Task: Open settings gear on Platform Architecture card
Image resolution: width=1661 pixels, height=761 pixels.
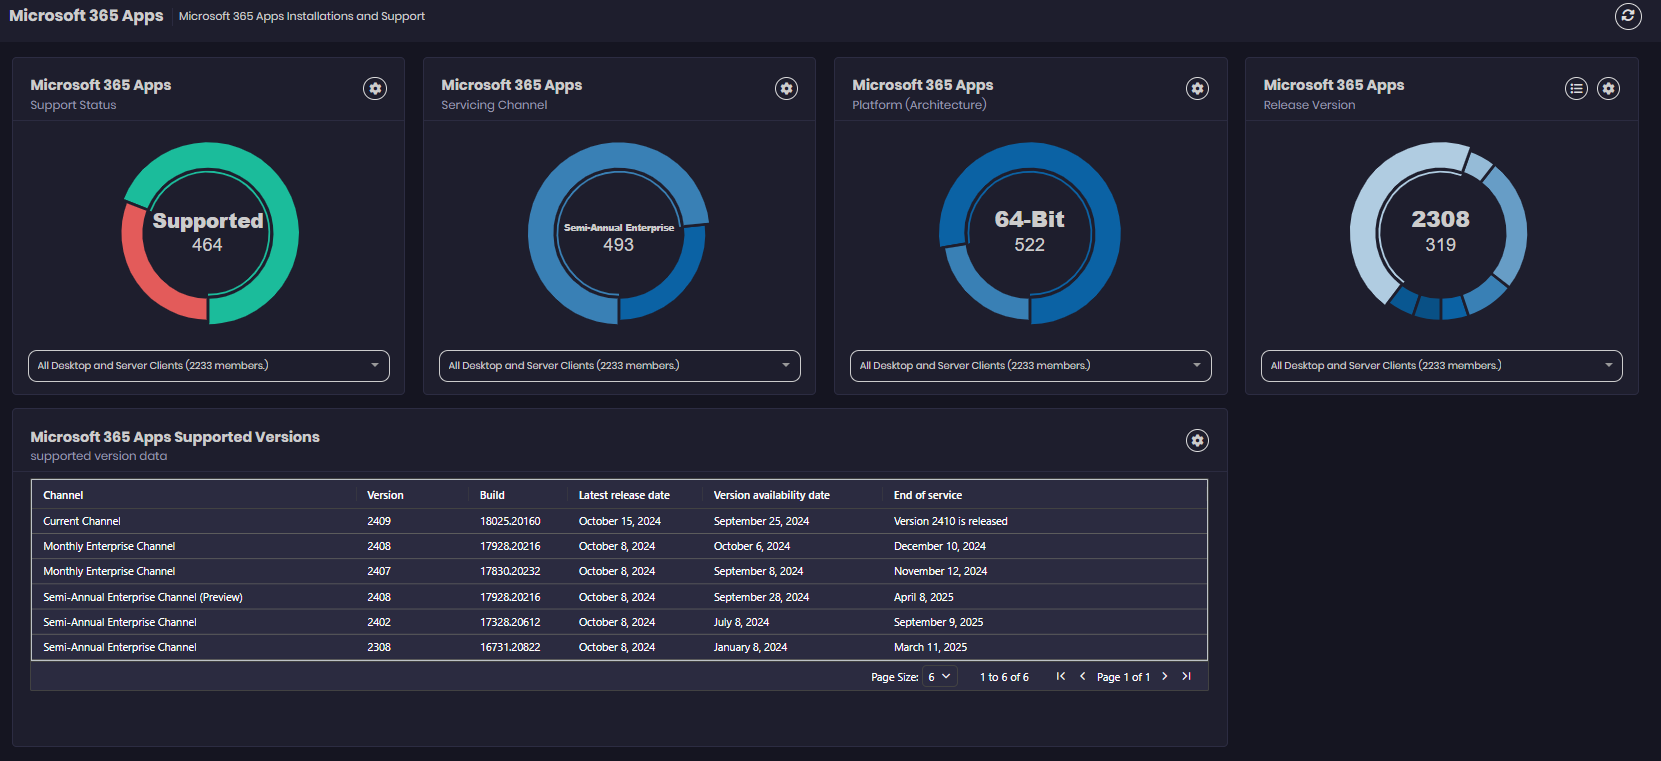Action: [1197, 88]
